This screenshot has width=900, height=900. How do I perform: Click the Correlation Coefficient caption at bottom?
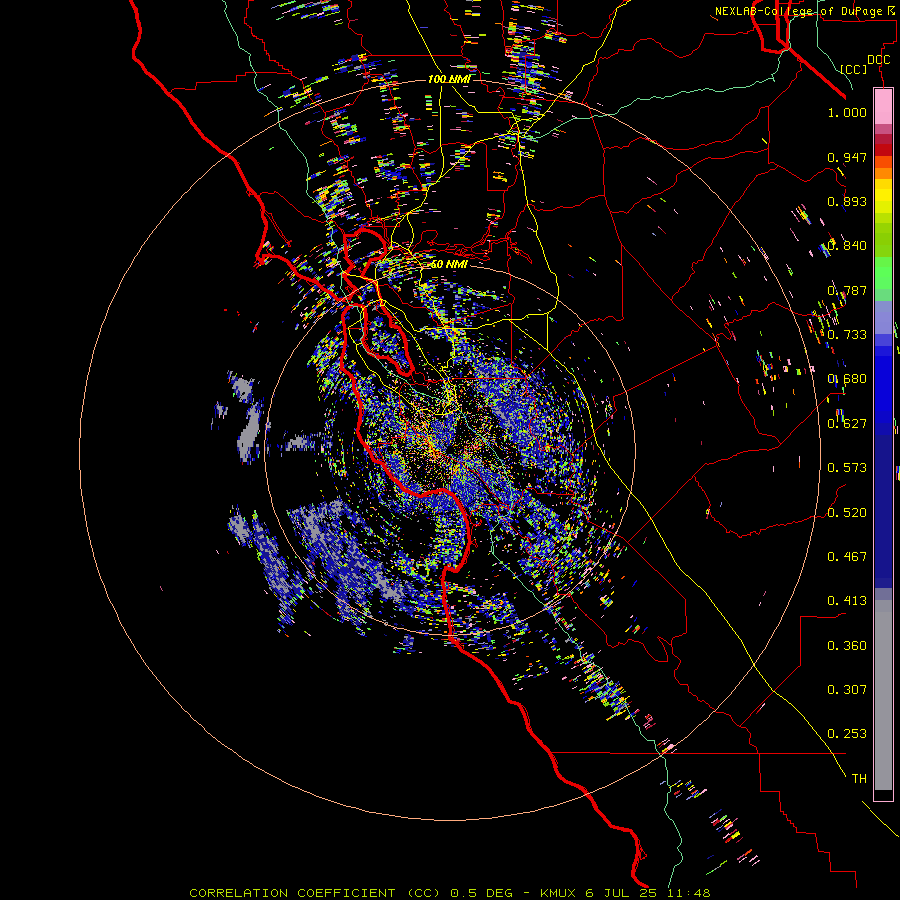450,893
